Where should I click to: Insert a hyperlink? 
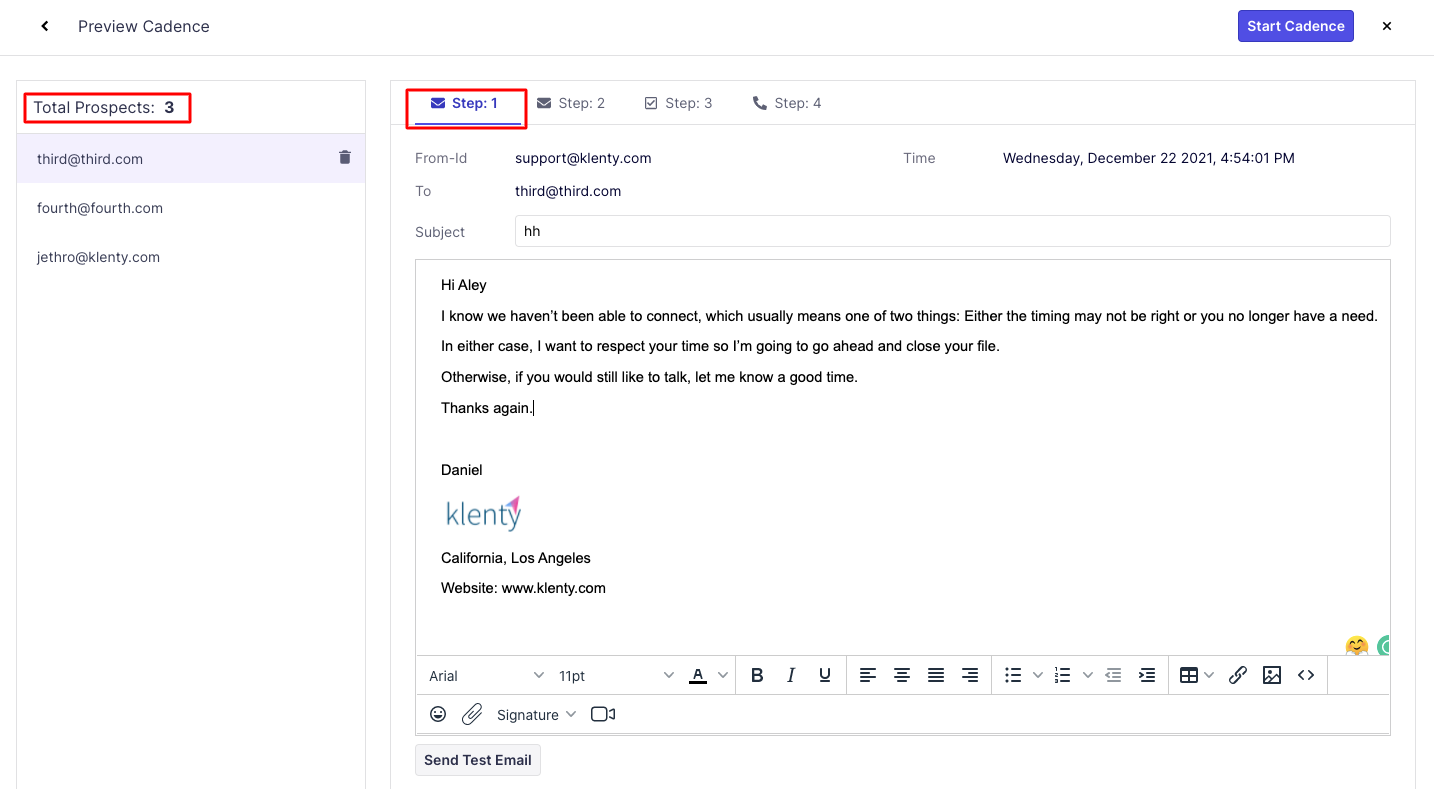point(1238,675)
